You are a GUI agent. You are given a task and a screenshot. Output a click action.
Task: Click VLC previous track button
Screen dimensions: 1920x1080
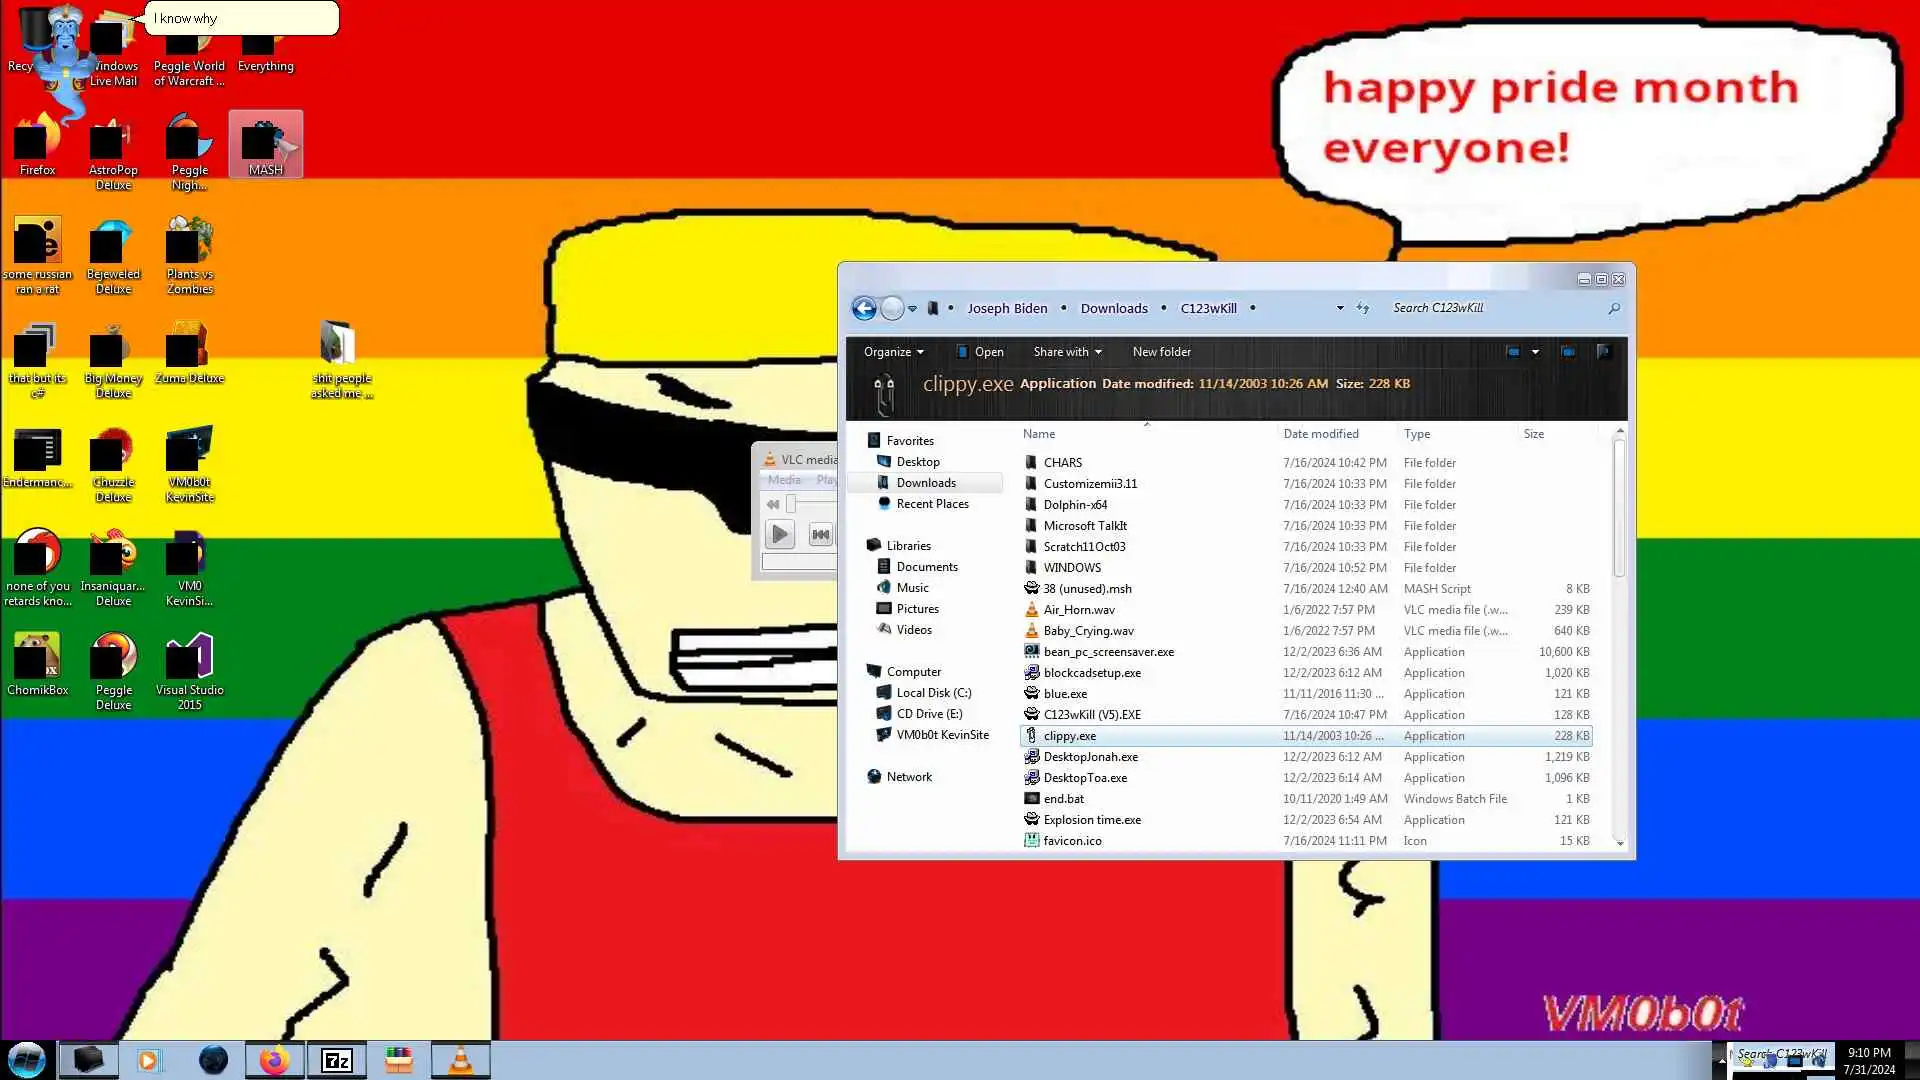point(820,534)
